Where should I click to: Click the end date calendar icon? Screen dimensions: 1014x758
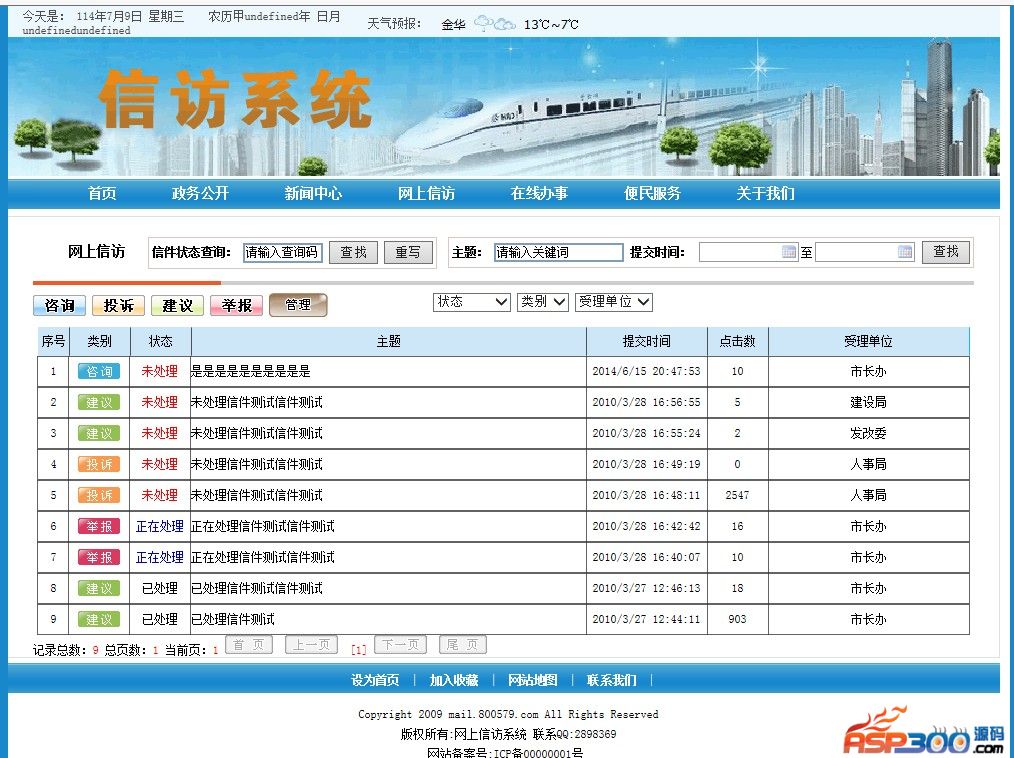905,252
